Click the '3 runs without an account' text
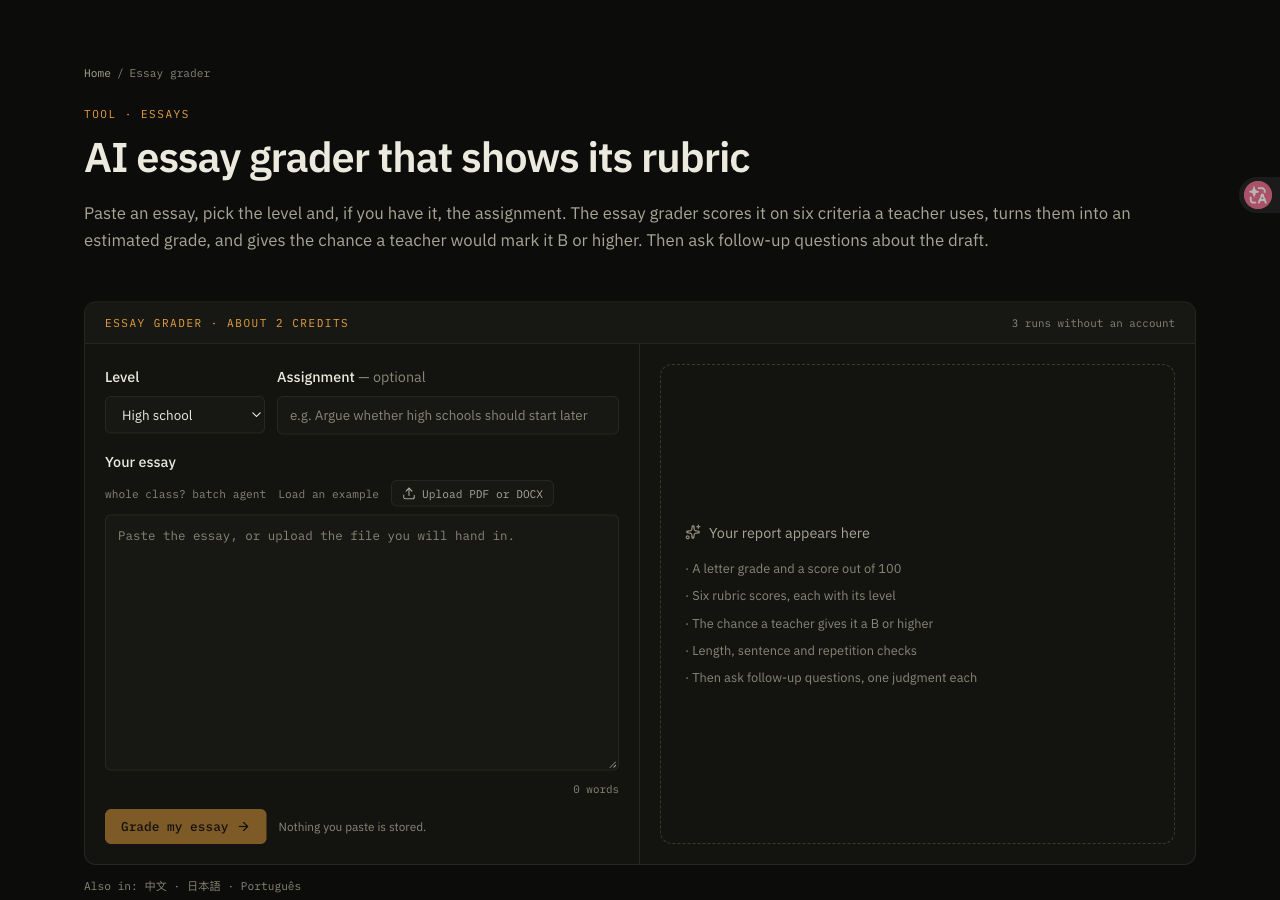The height and width of the screenshot is (900, 1280). tap(1093, 323)
